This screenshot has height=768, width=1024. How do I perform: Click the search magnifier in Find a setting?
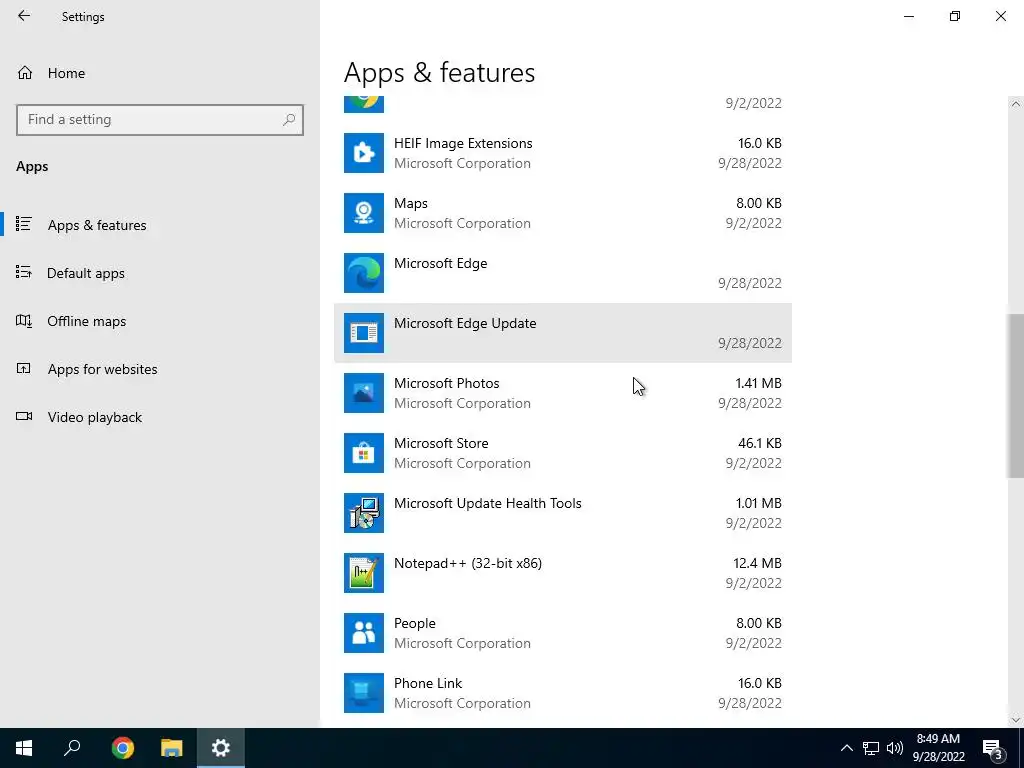pyautogui.click(x=289, y=120)
